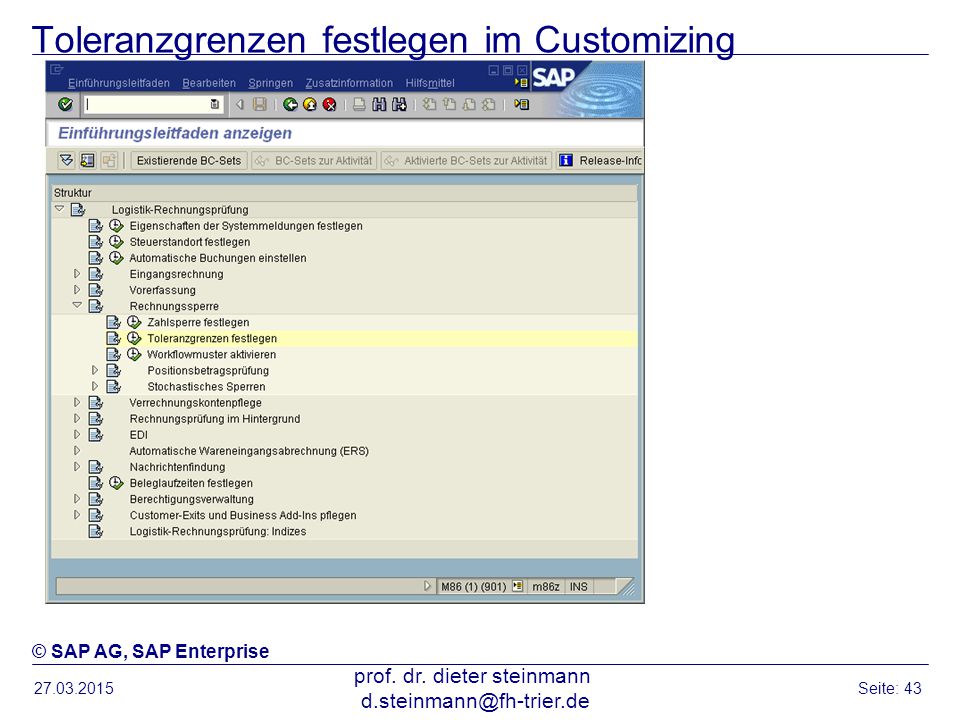
Task: Click documentation icon for Logistik-Rechnungsprüfung: Indizes
Action: coord(96,531)
